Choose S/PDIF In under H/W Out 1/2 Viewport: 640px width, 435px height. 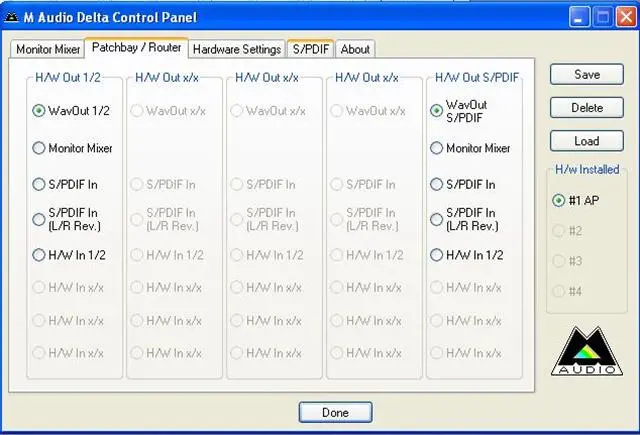click(x=39, y=184)
